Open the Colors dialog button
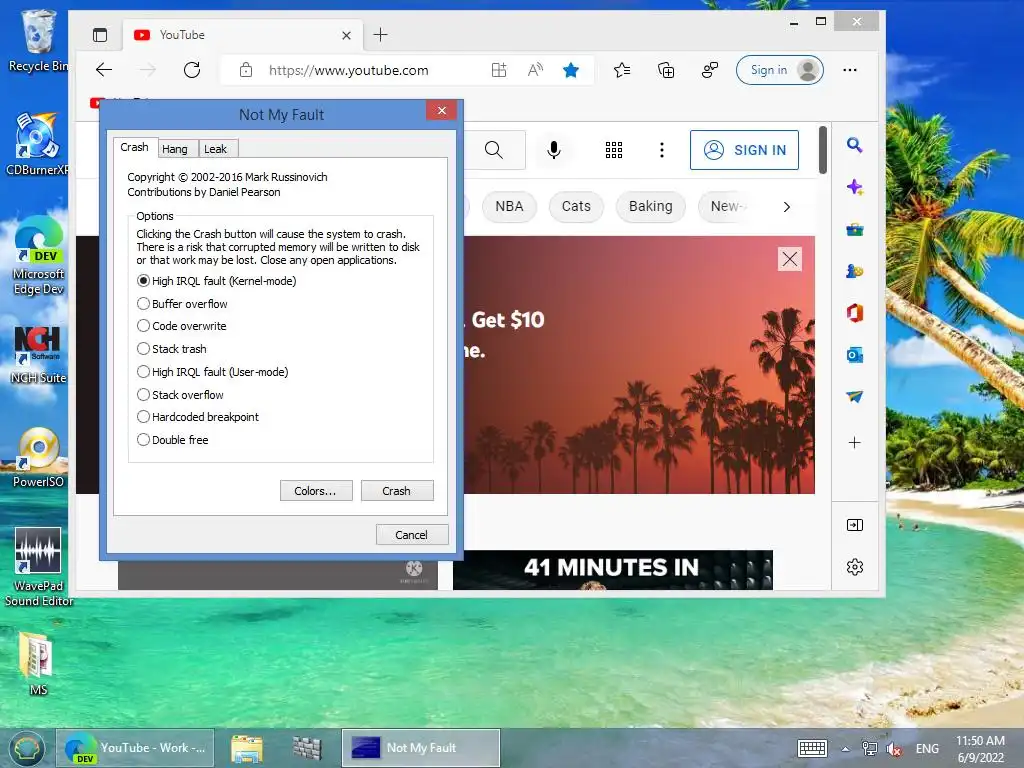1024x768 pixels. [315, 491]
